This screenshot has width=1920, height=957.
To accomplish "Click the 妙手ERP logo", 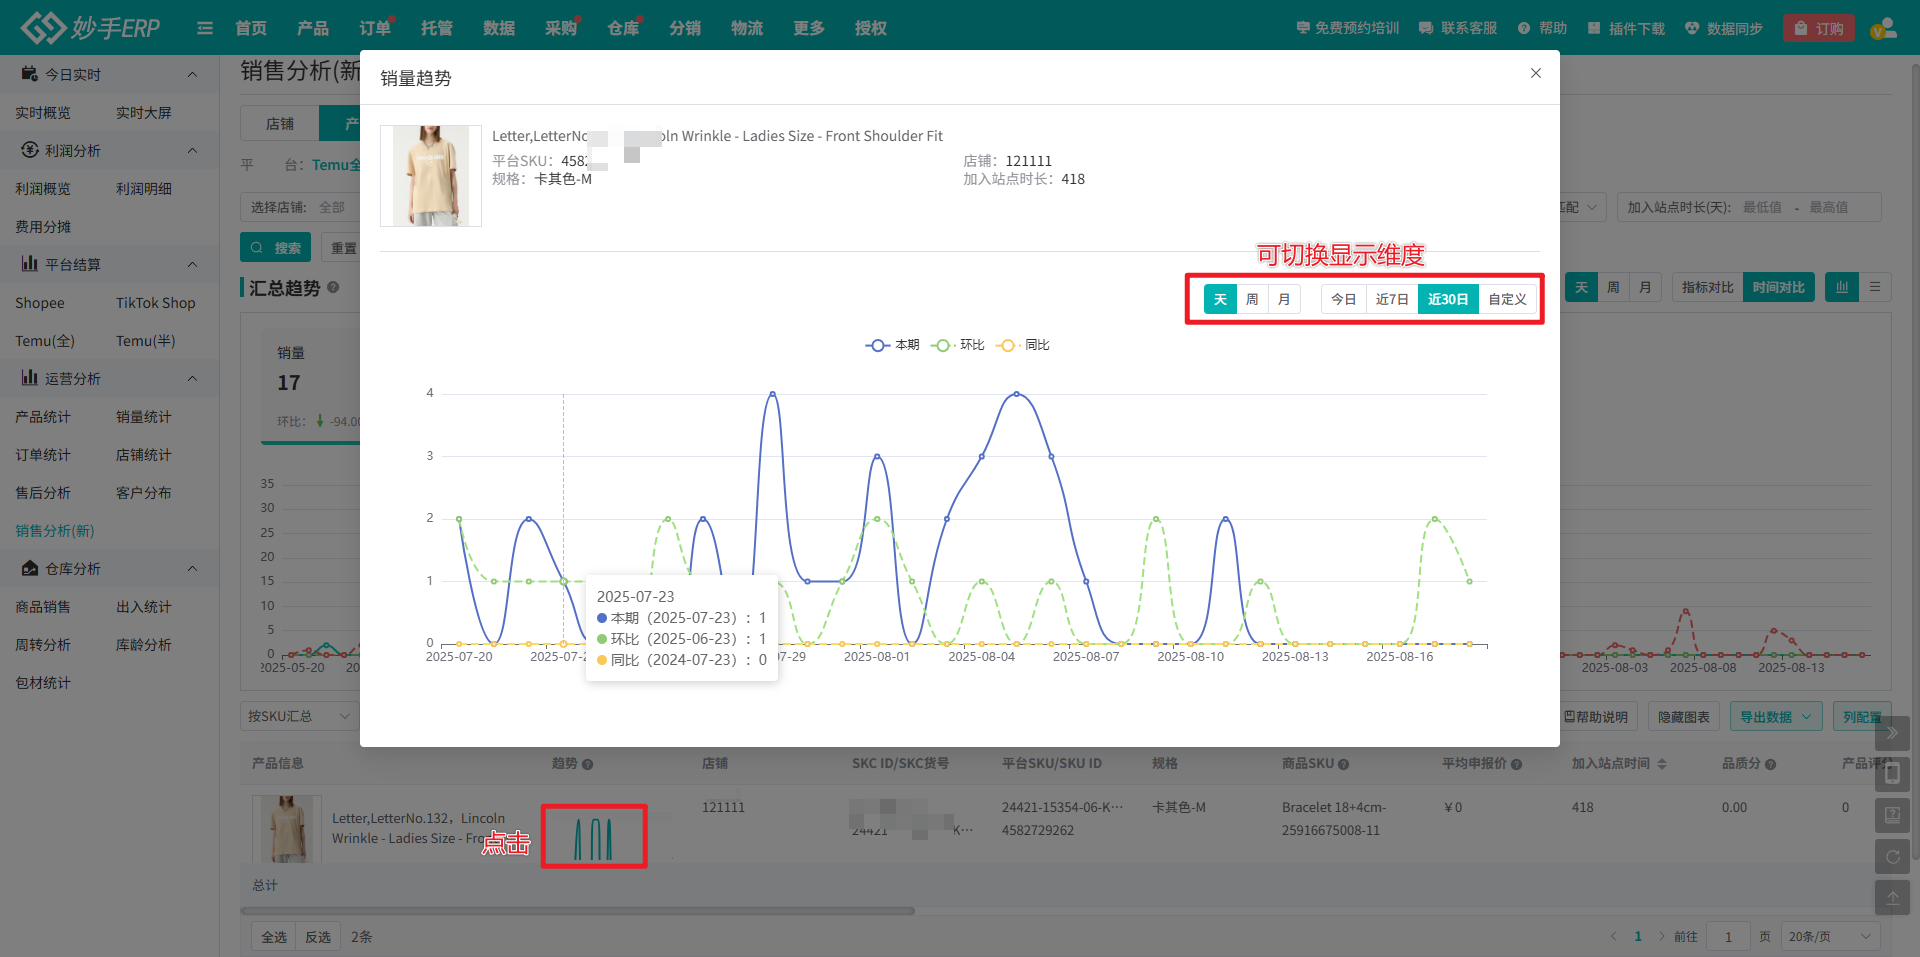I will (x=91, y=28).
